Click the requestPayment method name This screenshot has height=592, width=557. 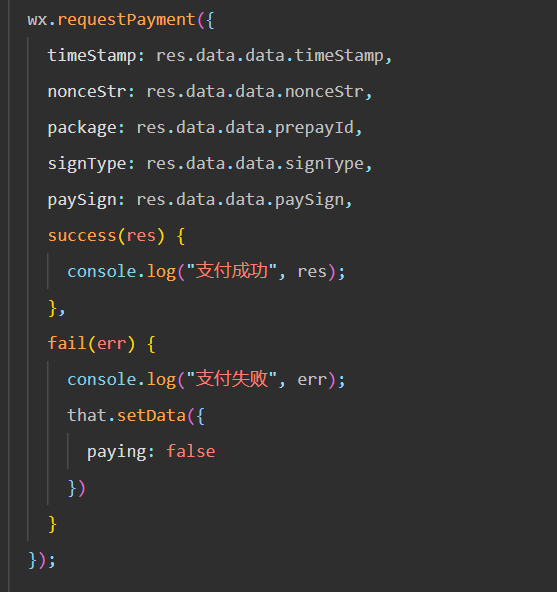(126, 20)
